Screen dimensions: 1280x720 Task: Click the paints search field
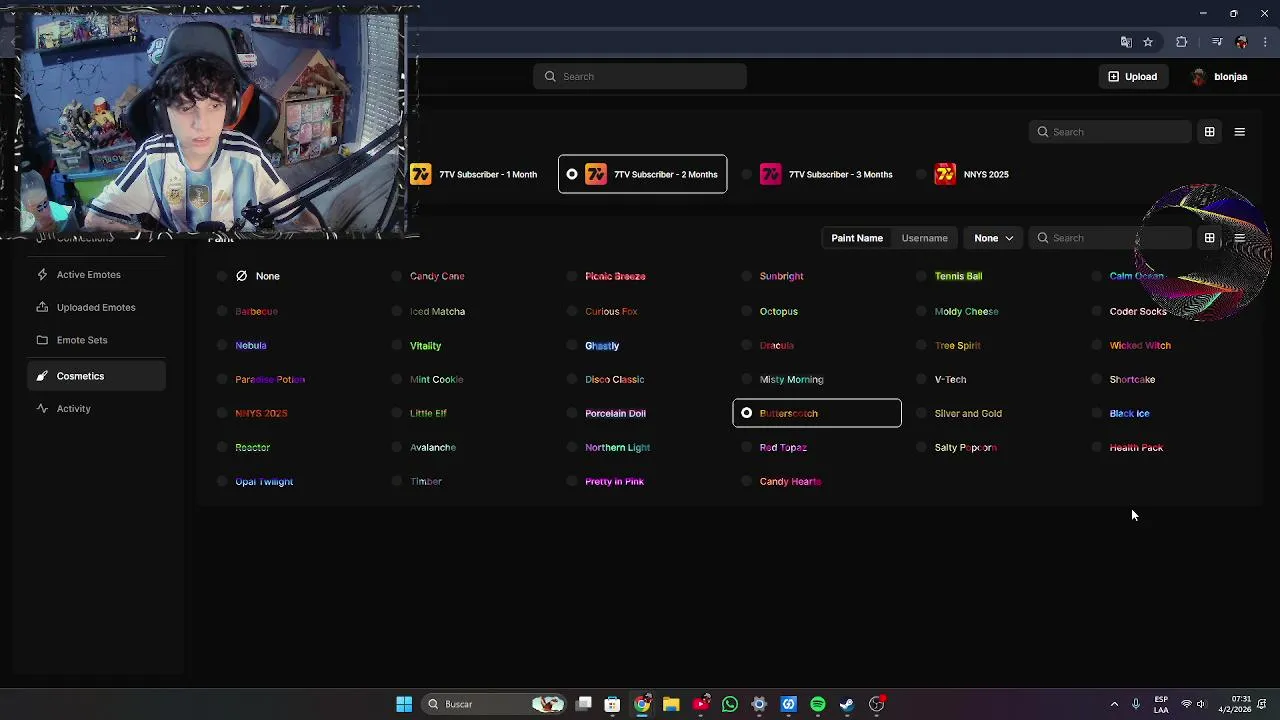tap(1110, 238)
